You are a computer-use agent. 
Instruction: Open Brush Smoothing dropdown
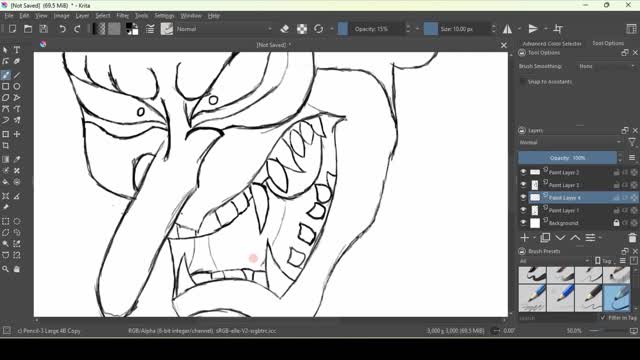pos(607,66)
